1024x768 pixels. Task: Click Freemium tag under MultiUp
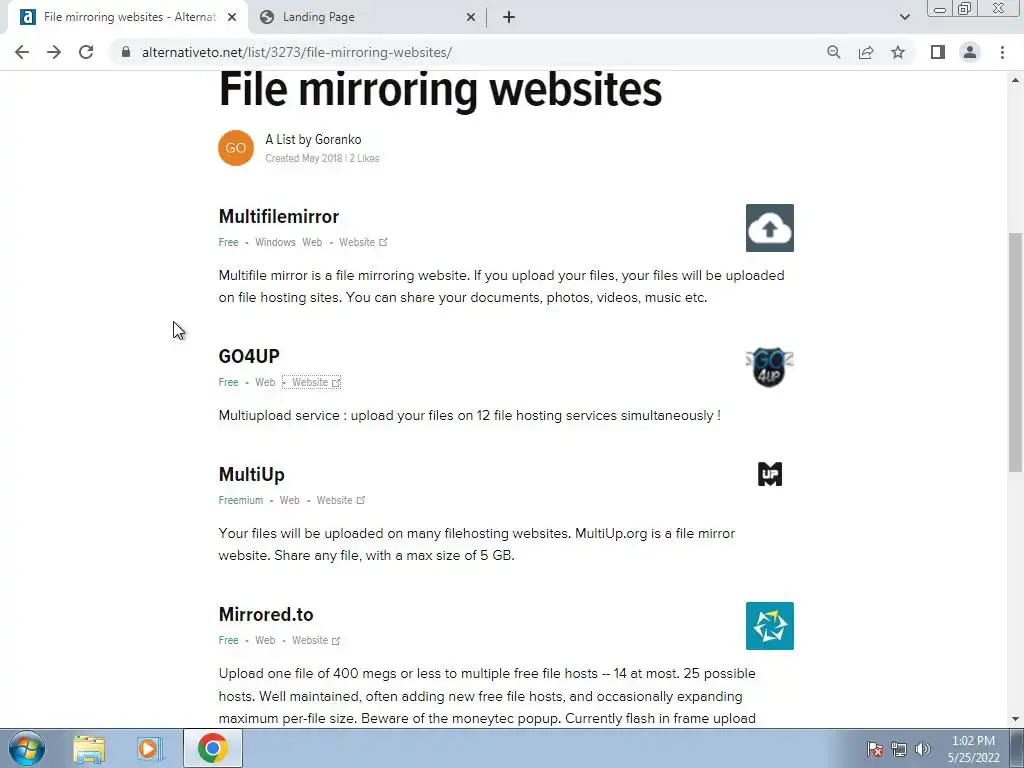tap(241, 500)
